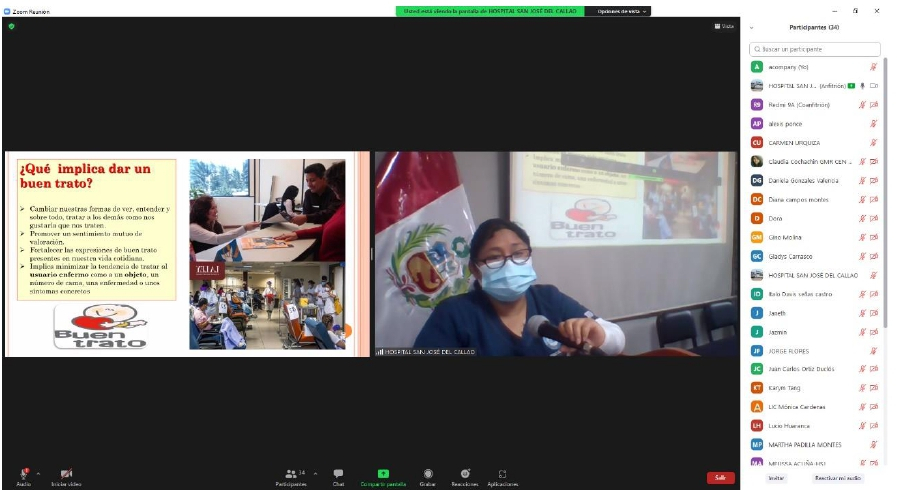Click muted mic icon for JORGE FLORES
Image resolution: width=897 pixels, height=490 pixels.
click(874, 351)
